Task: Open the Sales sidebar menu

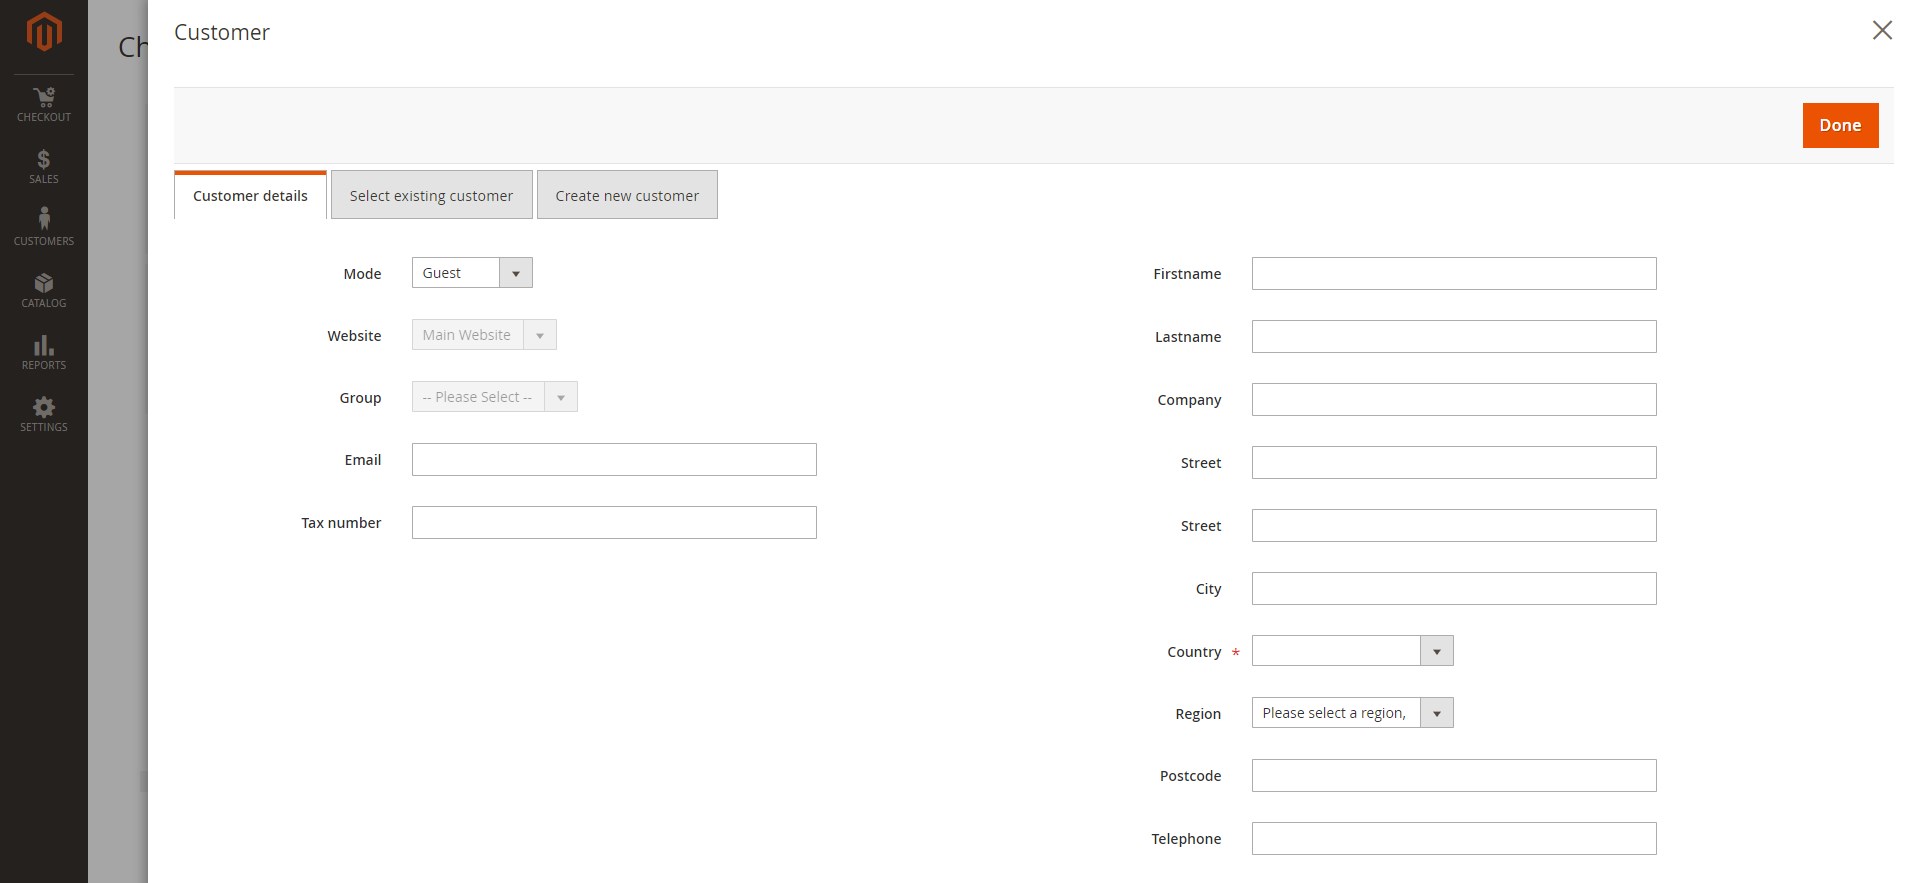Action: click(x=44, y=167)
